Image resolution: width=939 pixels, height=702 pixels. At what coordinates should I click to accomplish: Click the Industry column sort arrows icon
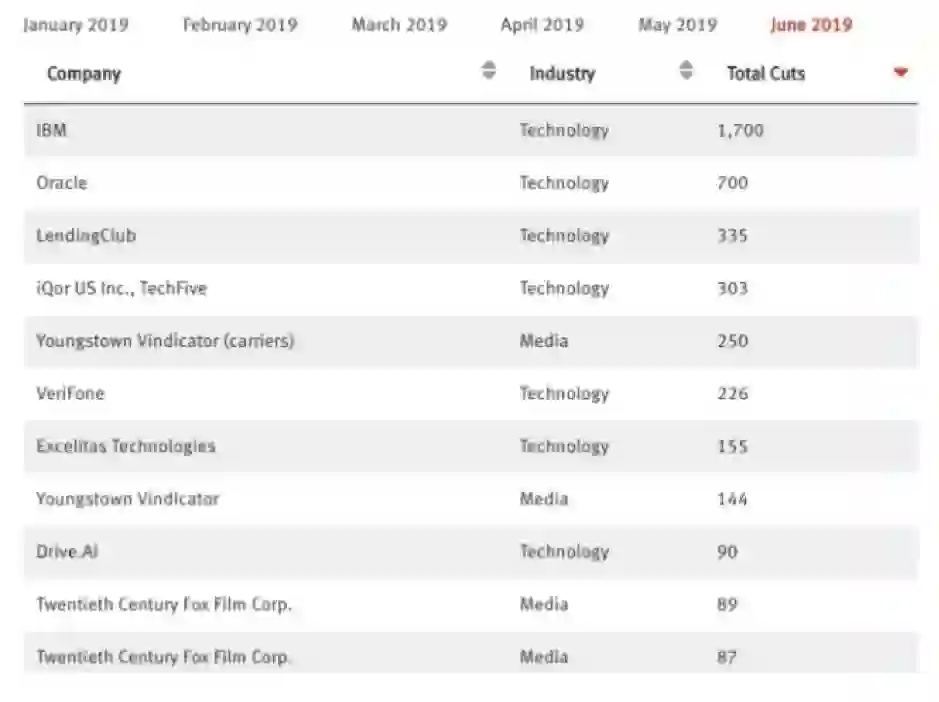[x=685, y=70]
